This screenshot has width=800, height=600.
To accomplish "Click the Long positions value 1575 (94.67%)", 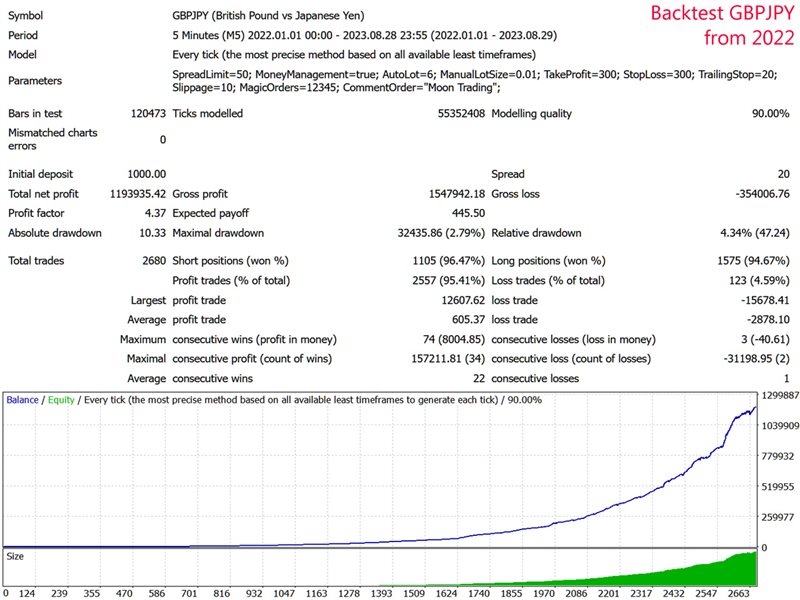I will coord(753,261).
